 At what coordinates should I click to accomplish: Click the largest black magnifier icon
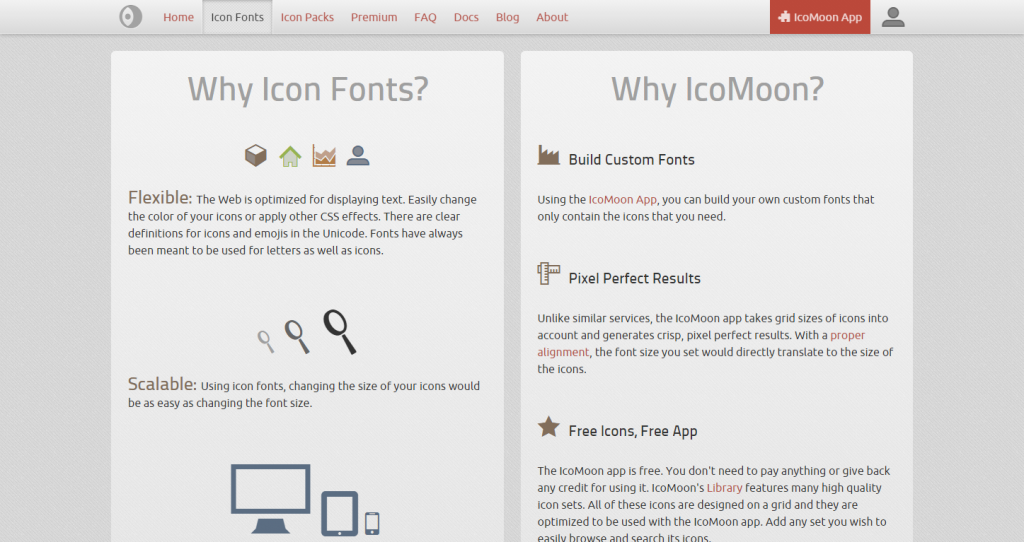coord(340,332)
